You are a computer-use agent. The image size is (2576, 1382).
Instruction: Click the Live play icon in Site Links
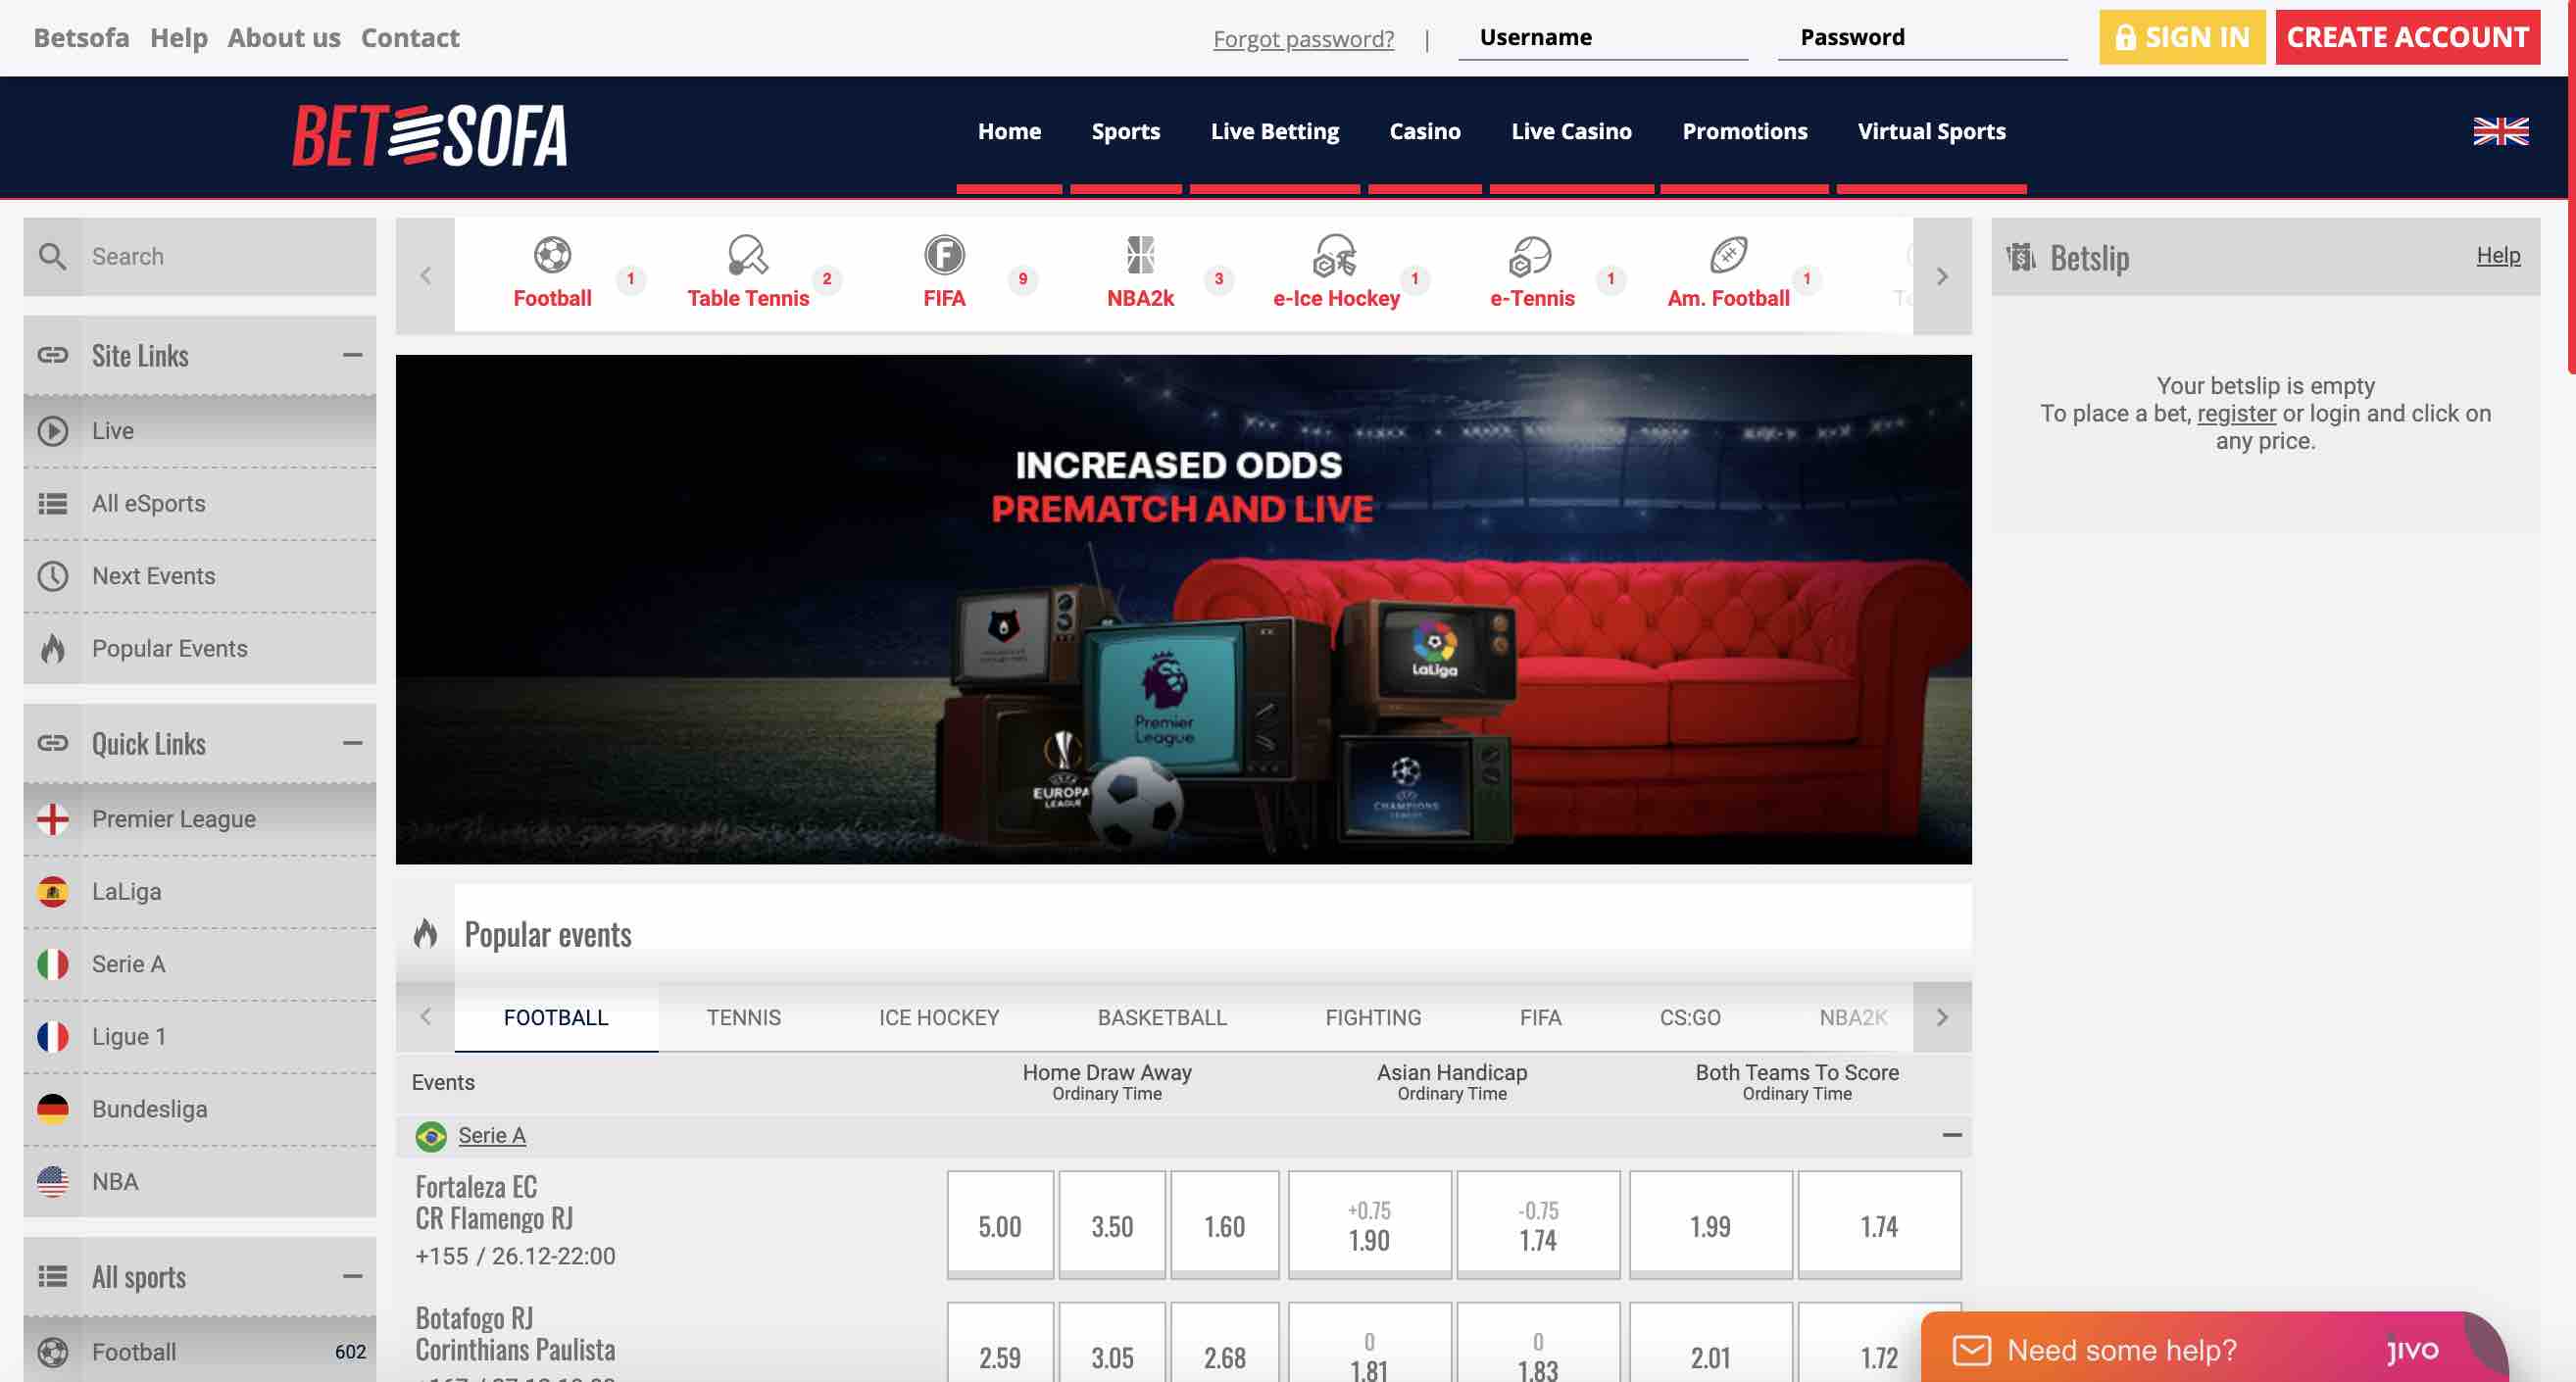tap(52, 431)
